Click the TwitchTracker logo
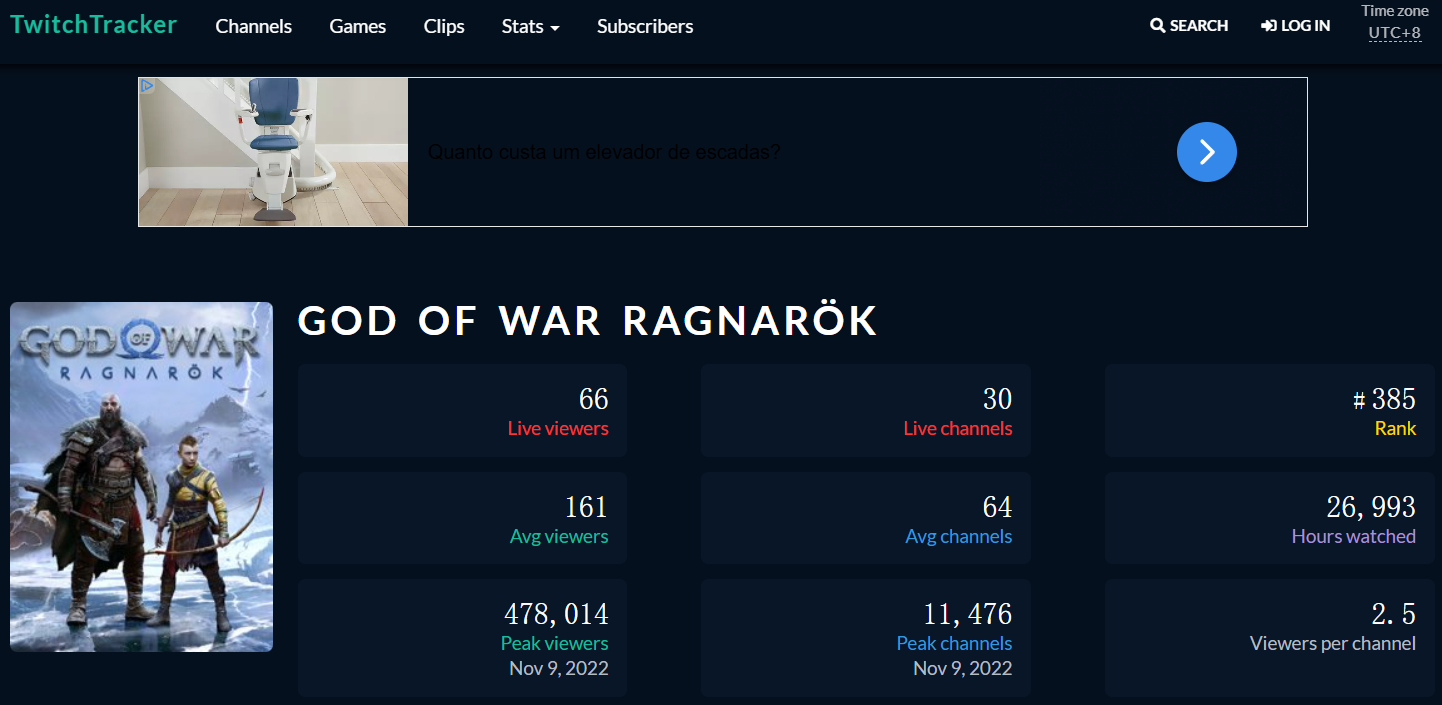 click(x=93, y=25)
